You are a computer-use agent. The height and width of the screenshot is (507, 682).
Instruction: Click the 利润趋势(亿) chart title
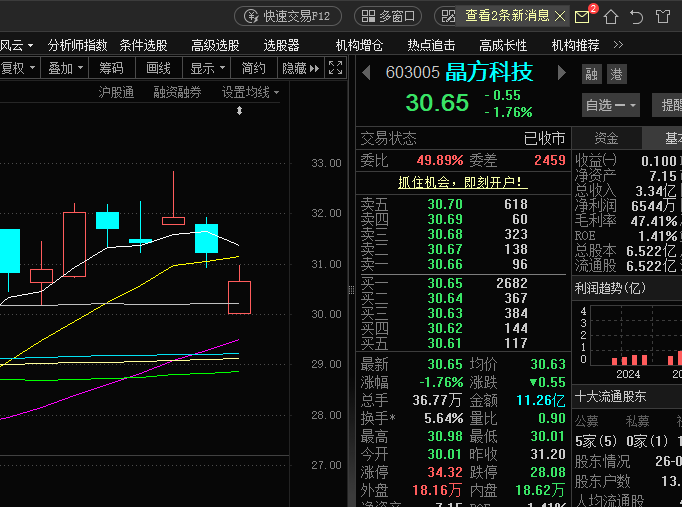pos(610,288)
